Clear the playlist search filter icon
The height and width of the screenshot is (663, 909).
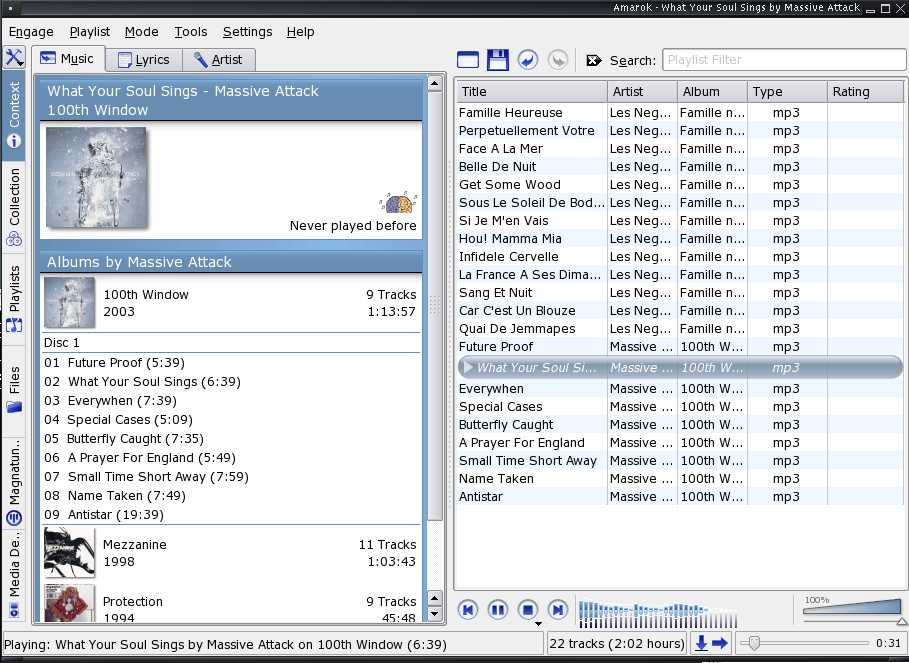(594, 60)
